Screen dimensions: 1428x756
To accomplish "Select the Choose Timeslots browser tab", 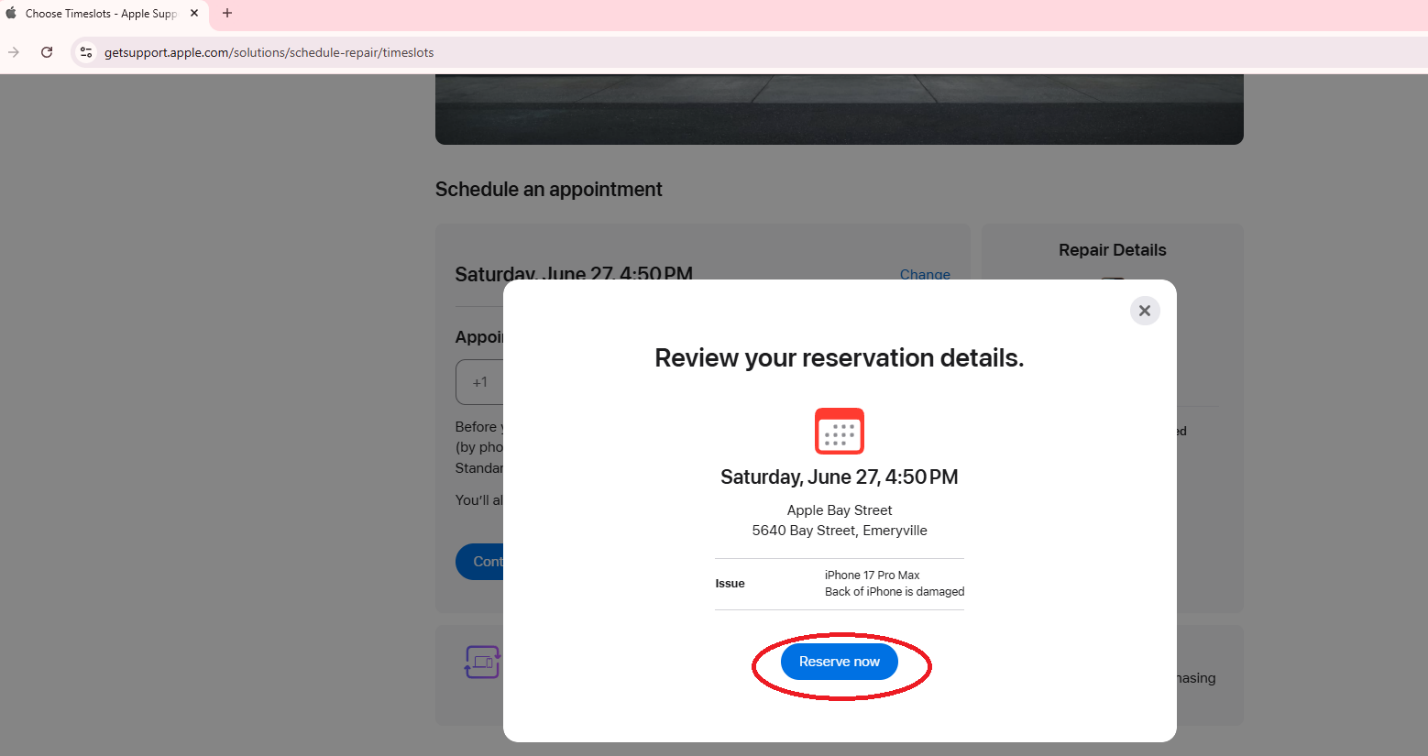I will pos(104,14).
